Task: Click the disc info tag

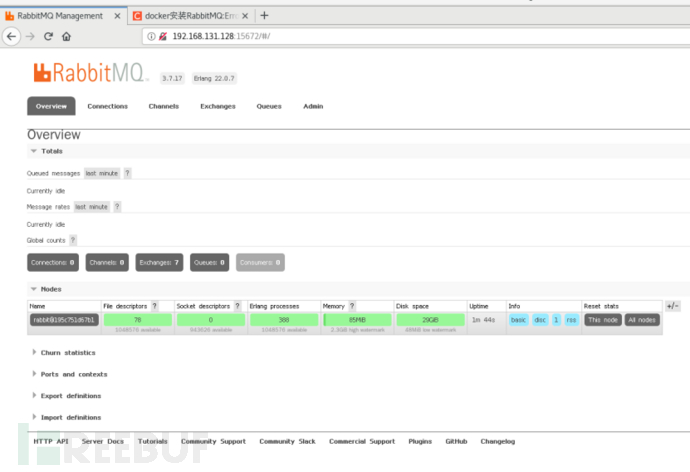Action: tap(540, 320)
